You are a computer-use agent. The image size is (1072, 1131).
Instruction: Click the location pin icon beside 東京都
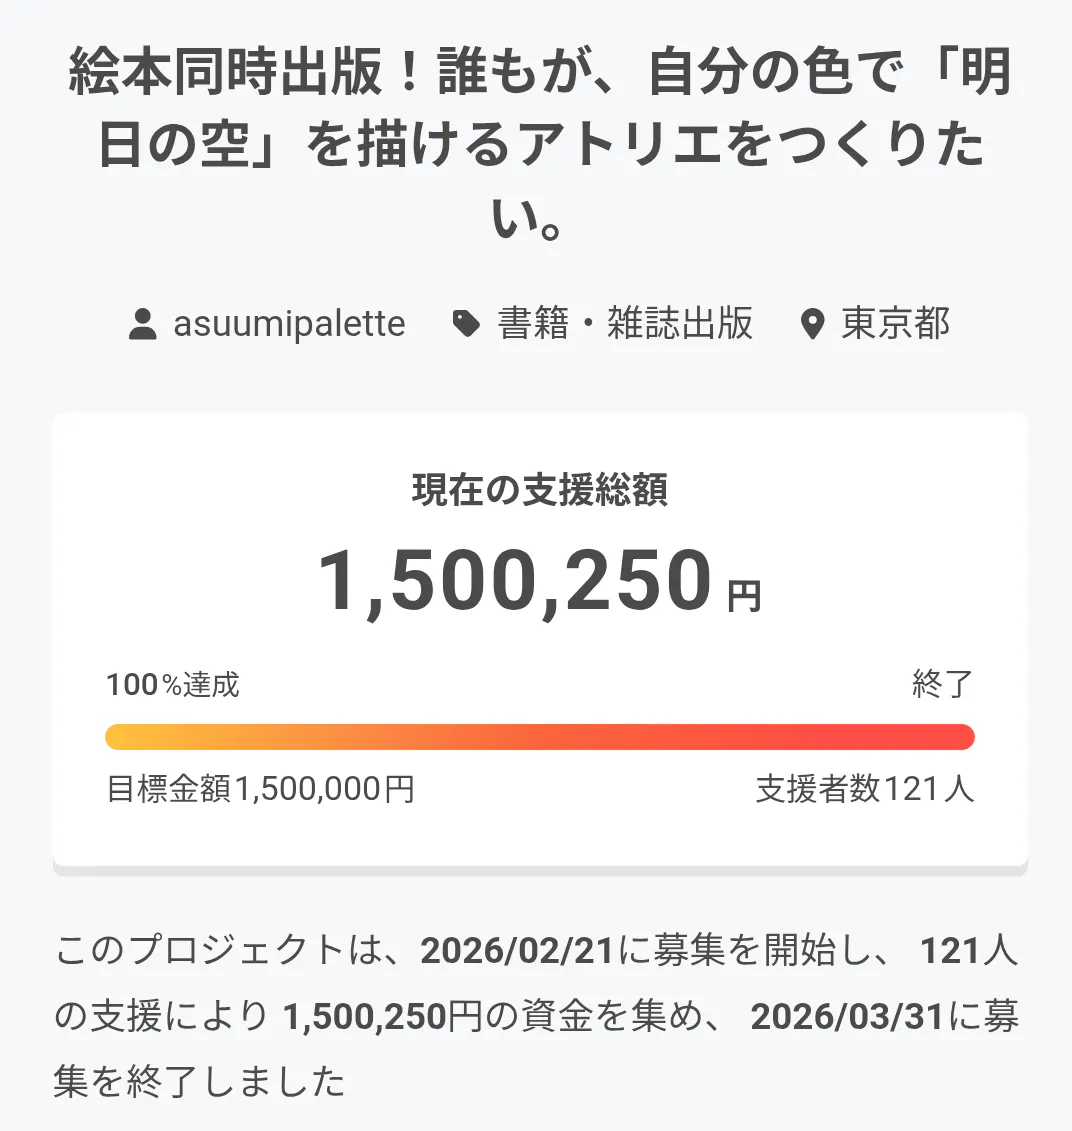point(813,324)
